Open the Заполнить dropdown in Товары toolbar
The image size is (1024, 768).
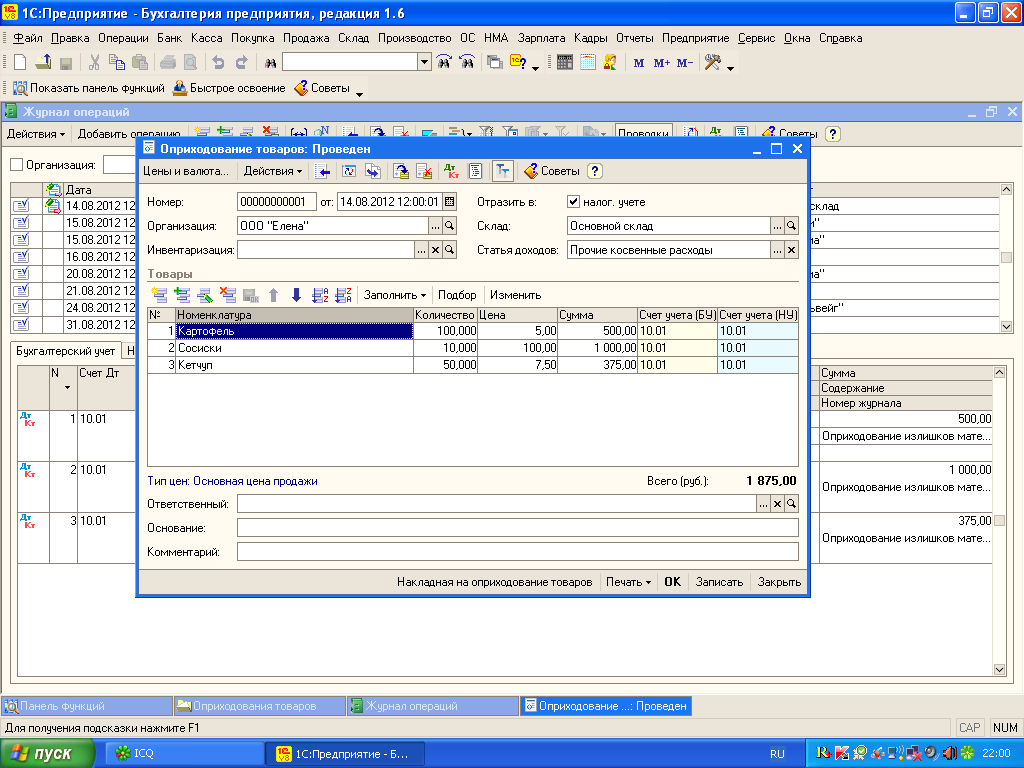click(x=394, y=295)
